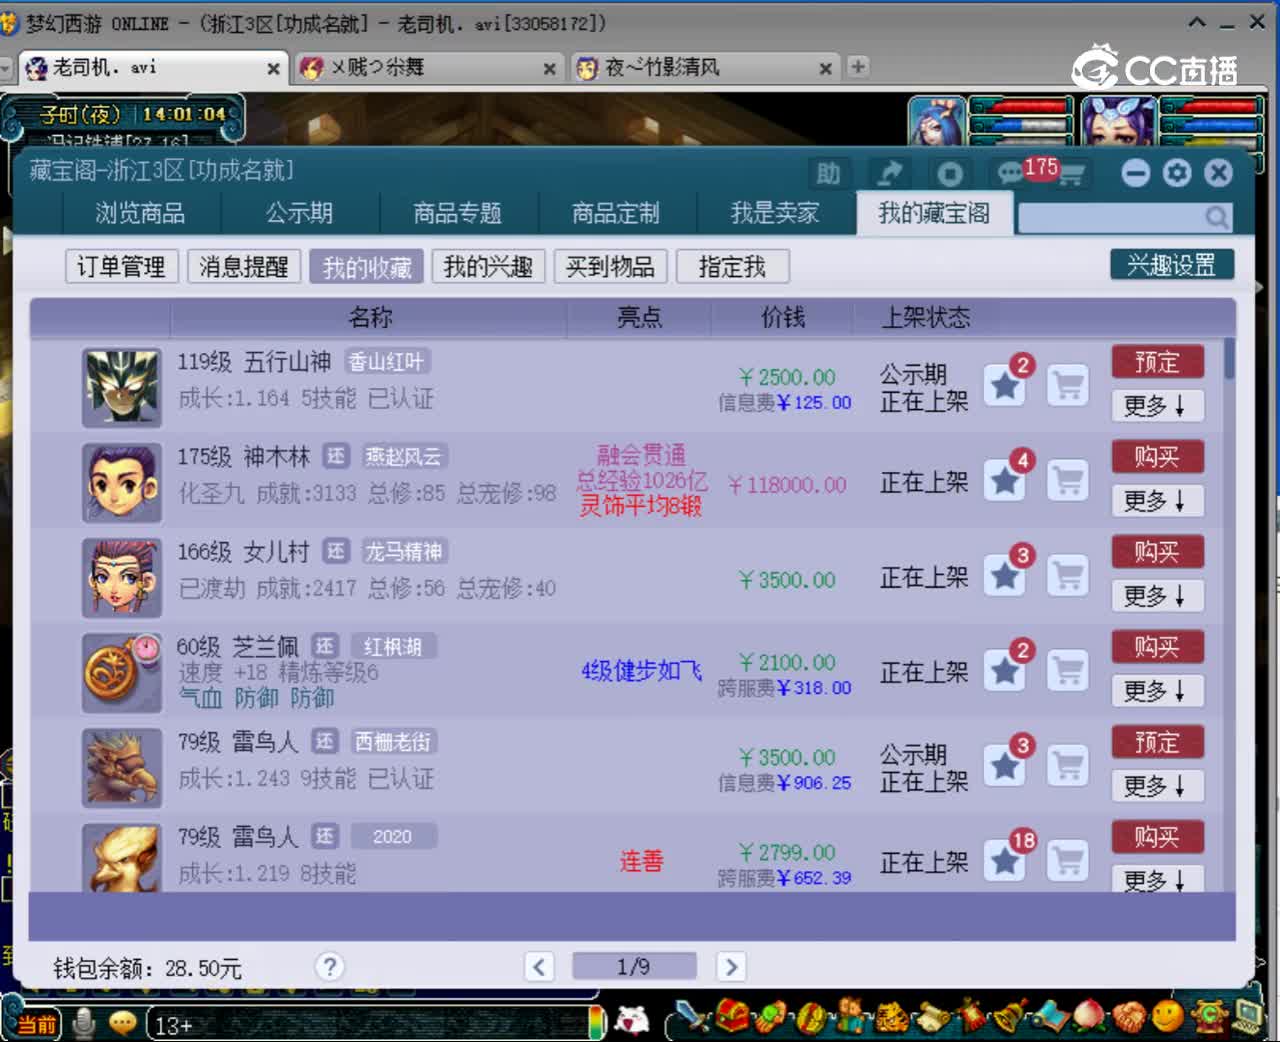Screen dimensions: 1280x1042
Task: Click the share arrow icon in header
Action: click(889, 174)
